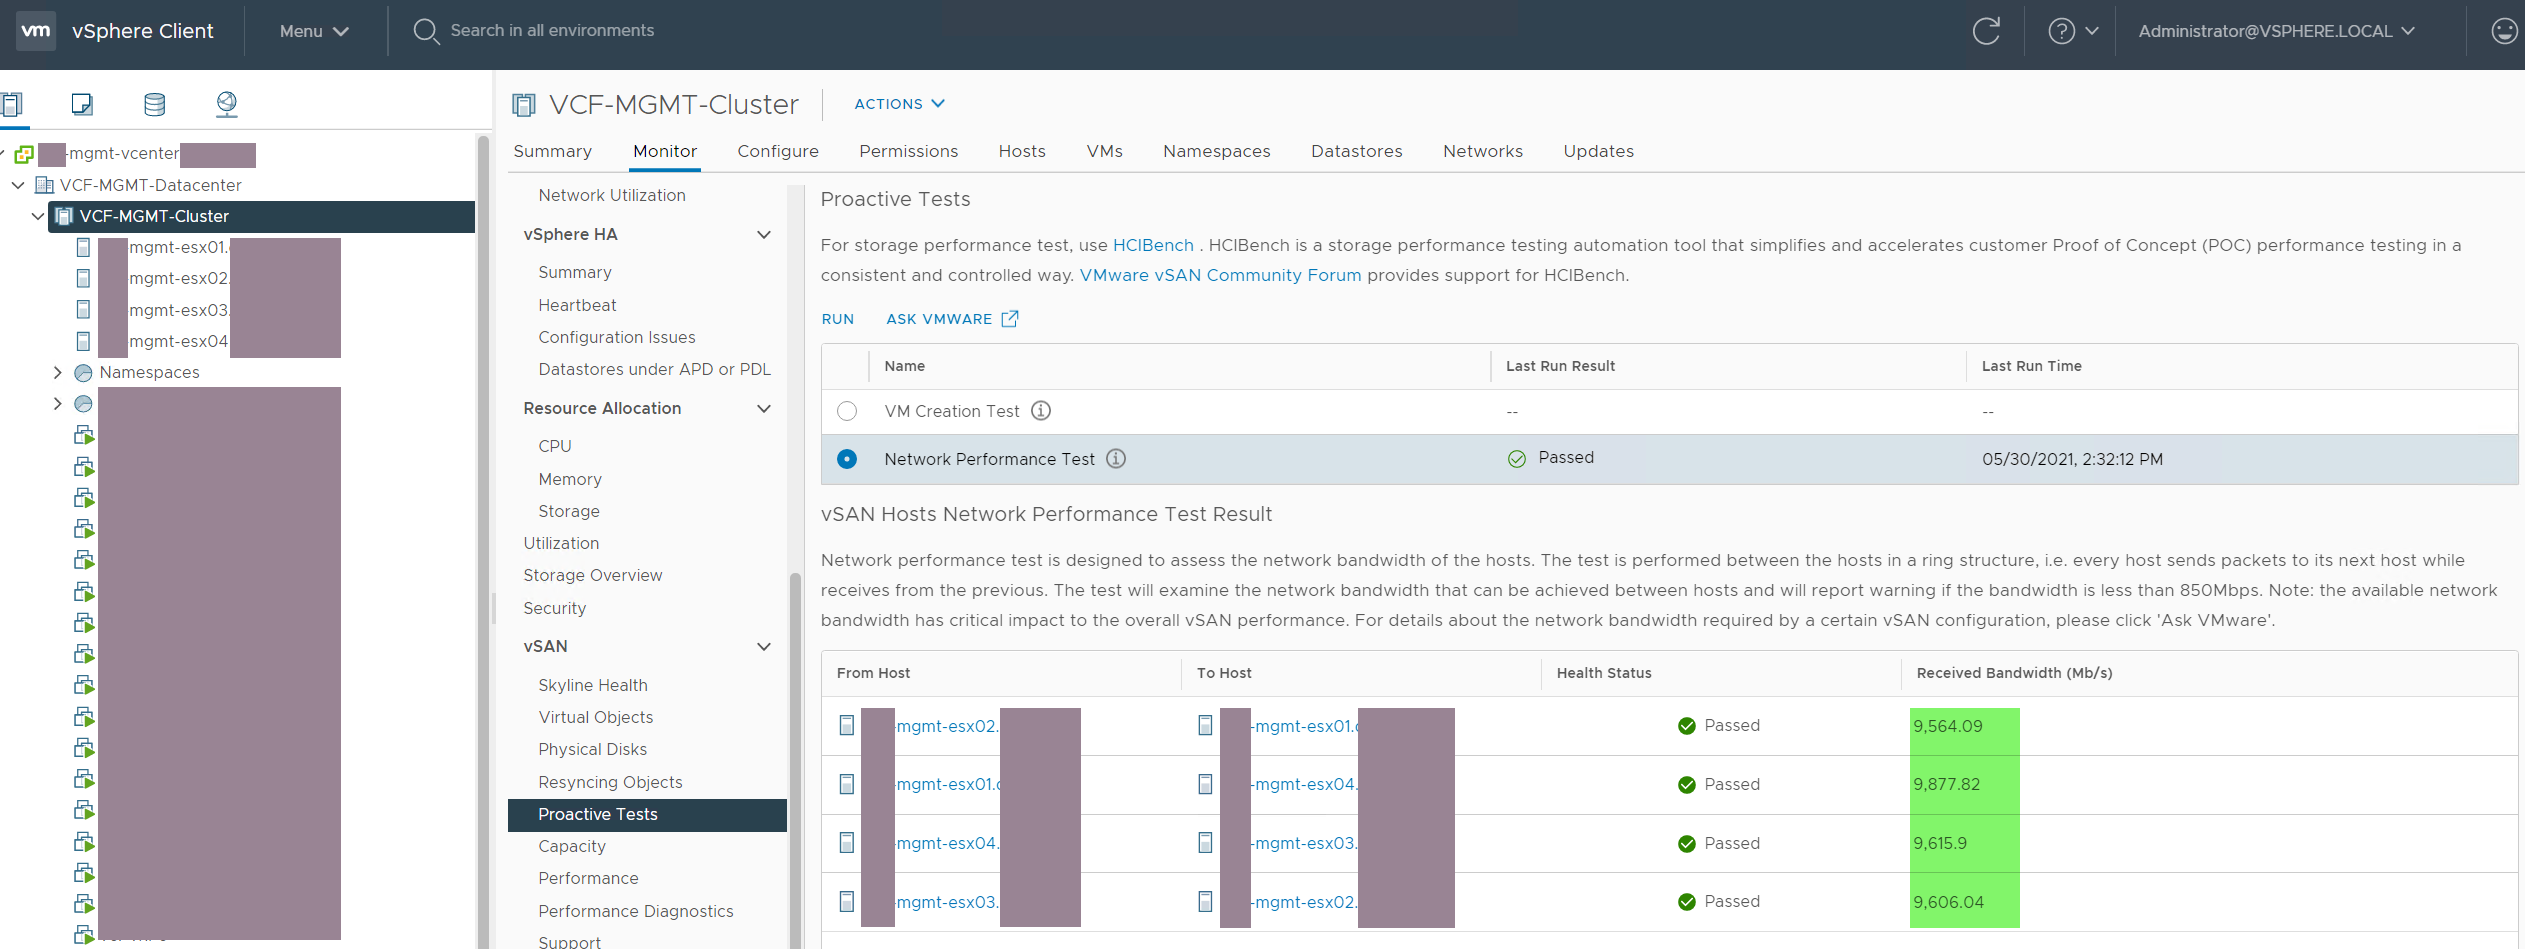Click the ASK VMWARE link
The width and height of the screenshot is (2525, 949).
pos(939,319)
